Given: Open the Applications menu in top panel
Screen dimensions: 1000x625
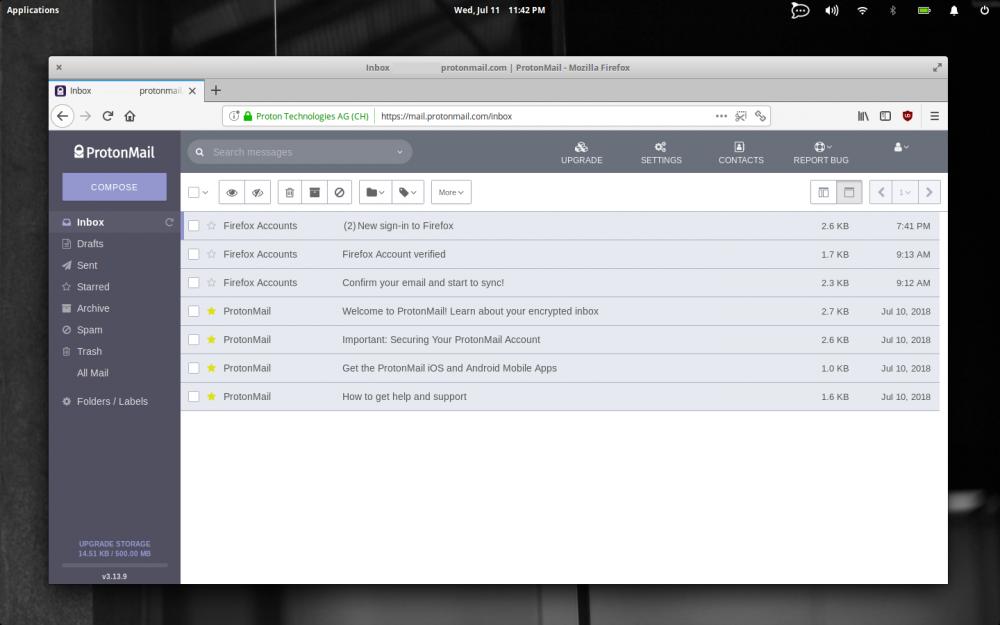Looking at the screenshot, I should (x=33, y=10).
